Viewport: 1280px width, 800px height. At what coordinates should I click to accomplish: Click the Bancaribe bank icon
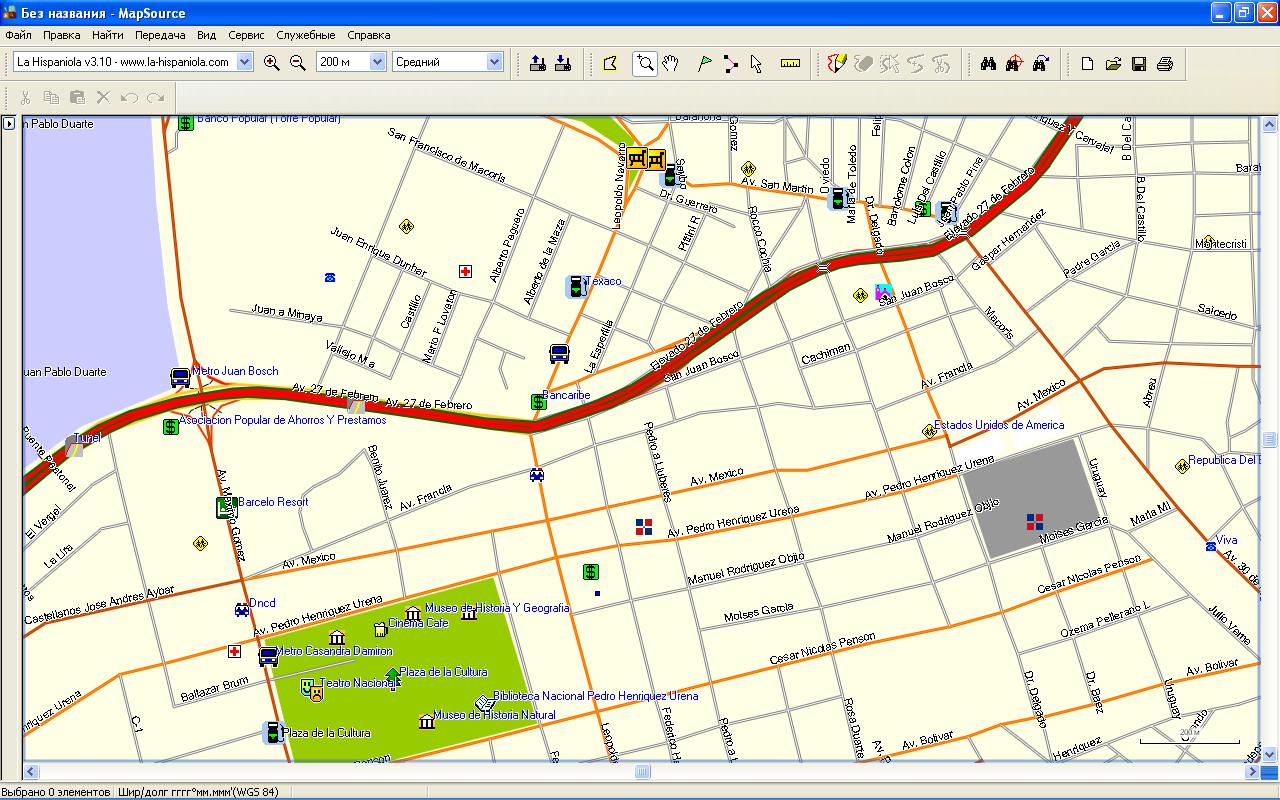coord(538,402)
